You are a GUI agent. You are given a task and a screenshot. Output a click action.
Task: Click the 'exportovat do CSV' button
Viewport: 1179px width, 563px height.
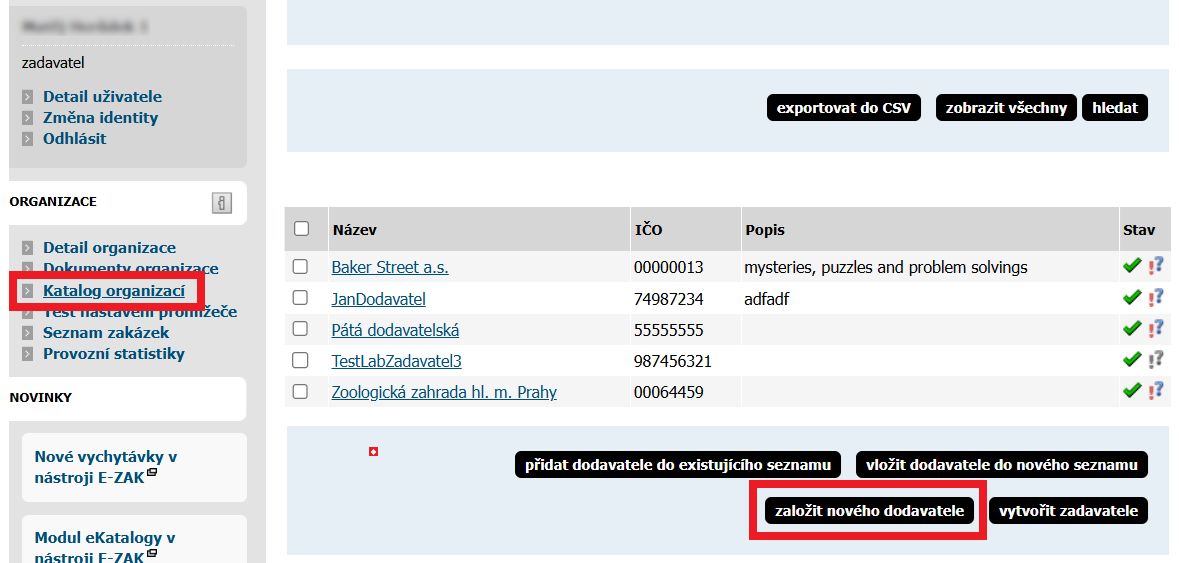pyautogui.click(x=844, y=108)
